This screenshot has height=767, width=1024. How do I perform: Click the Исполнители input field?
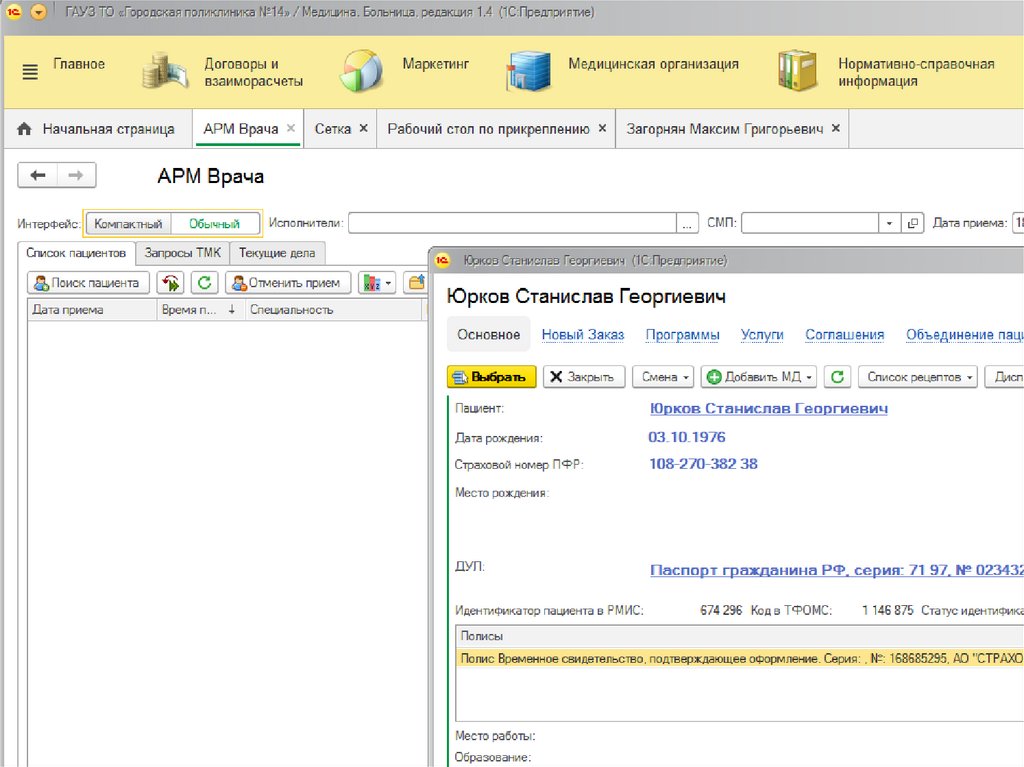512,224
